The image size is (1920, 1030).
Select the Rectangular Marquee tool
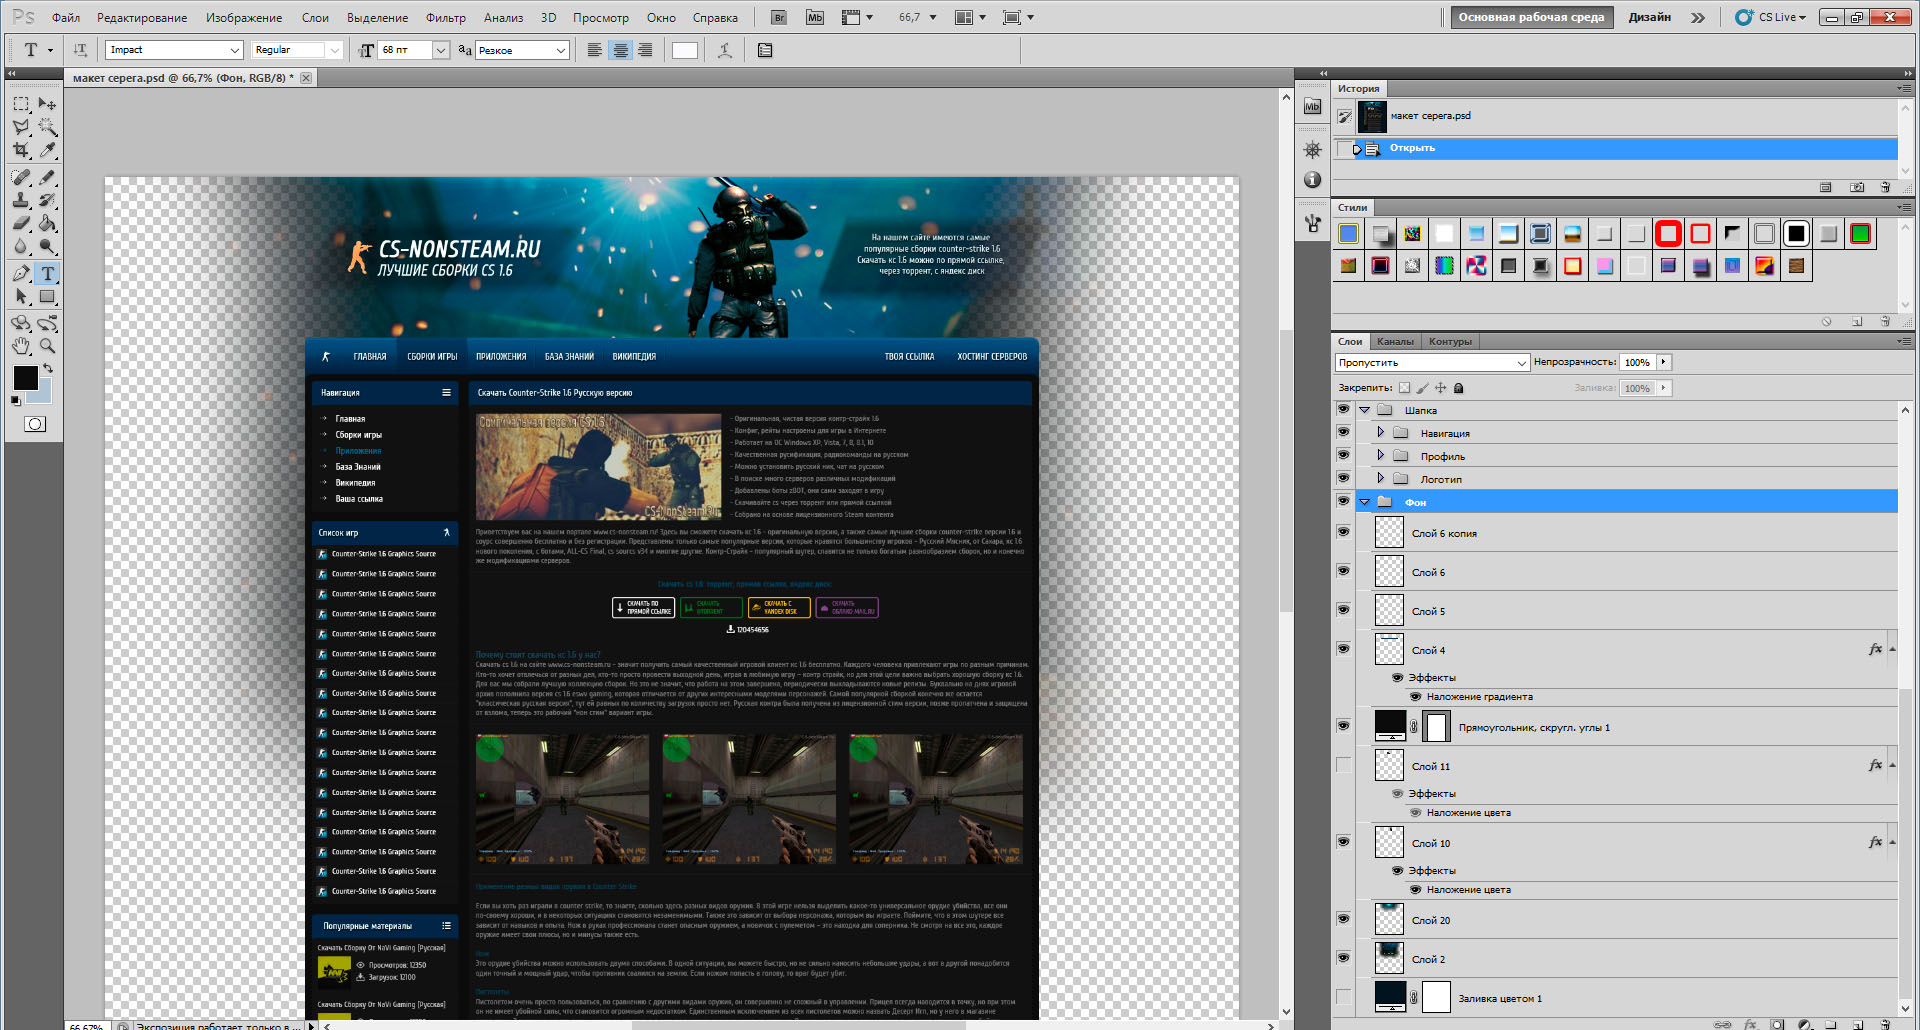click(x=21, y=104)
